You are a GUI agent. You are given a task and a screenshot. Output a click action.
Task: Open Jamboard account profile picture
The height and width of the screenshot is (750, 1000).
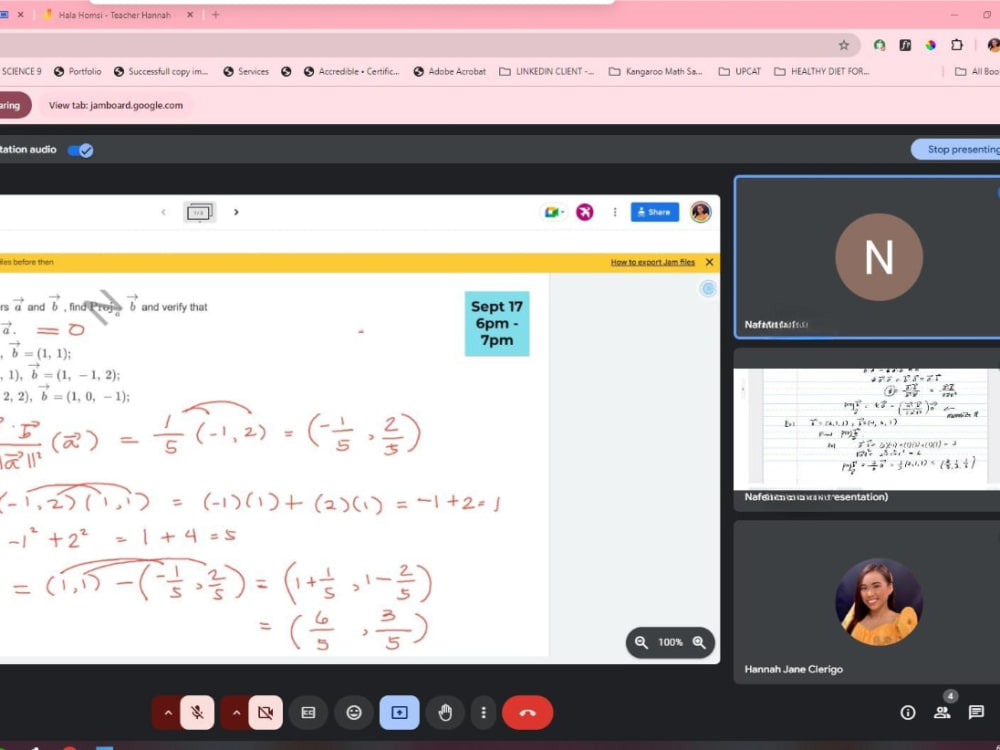tap(700, 212)
